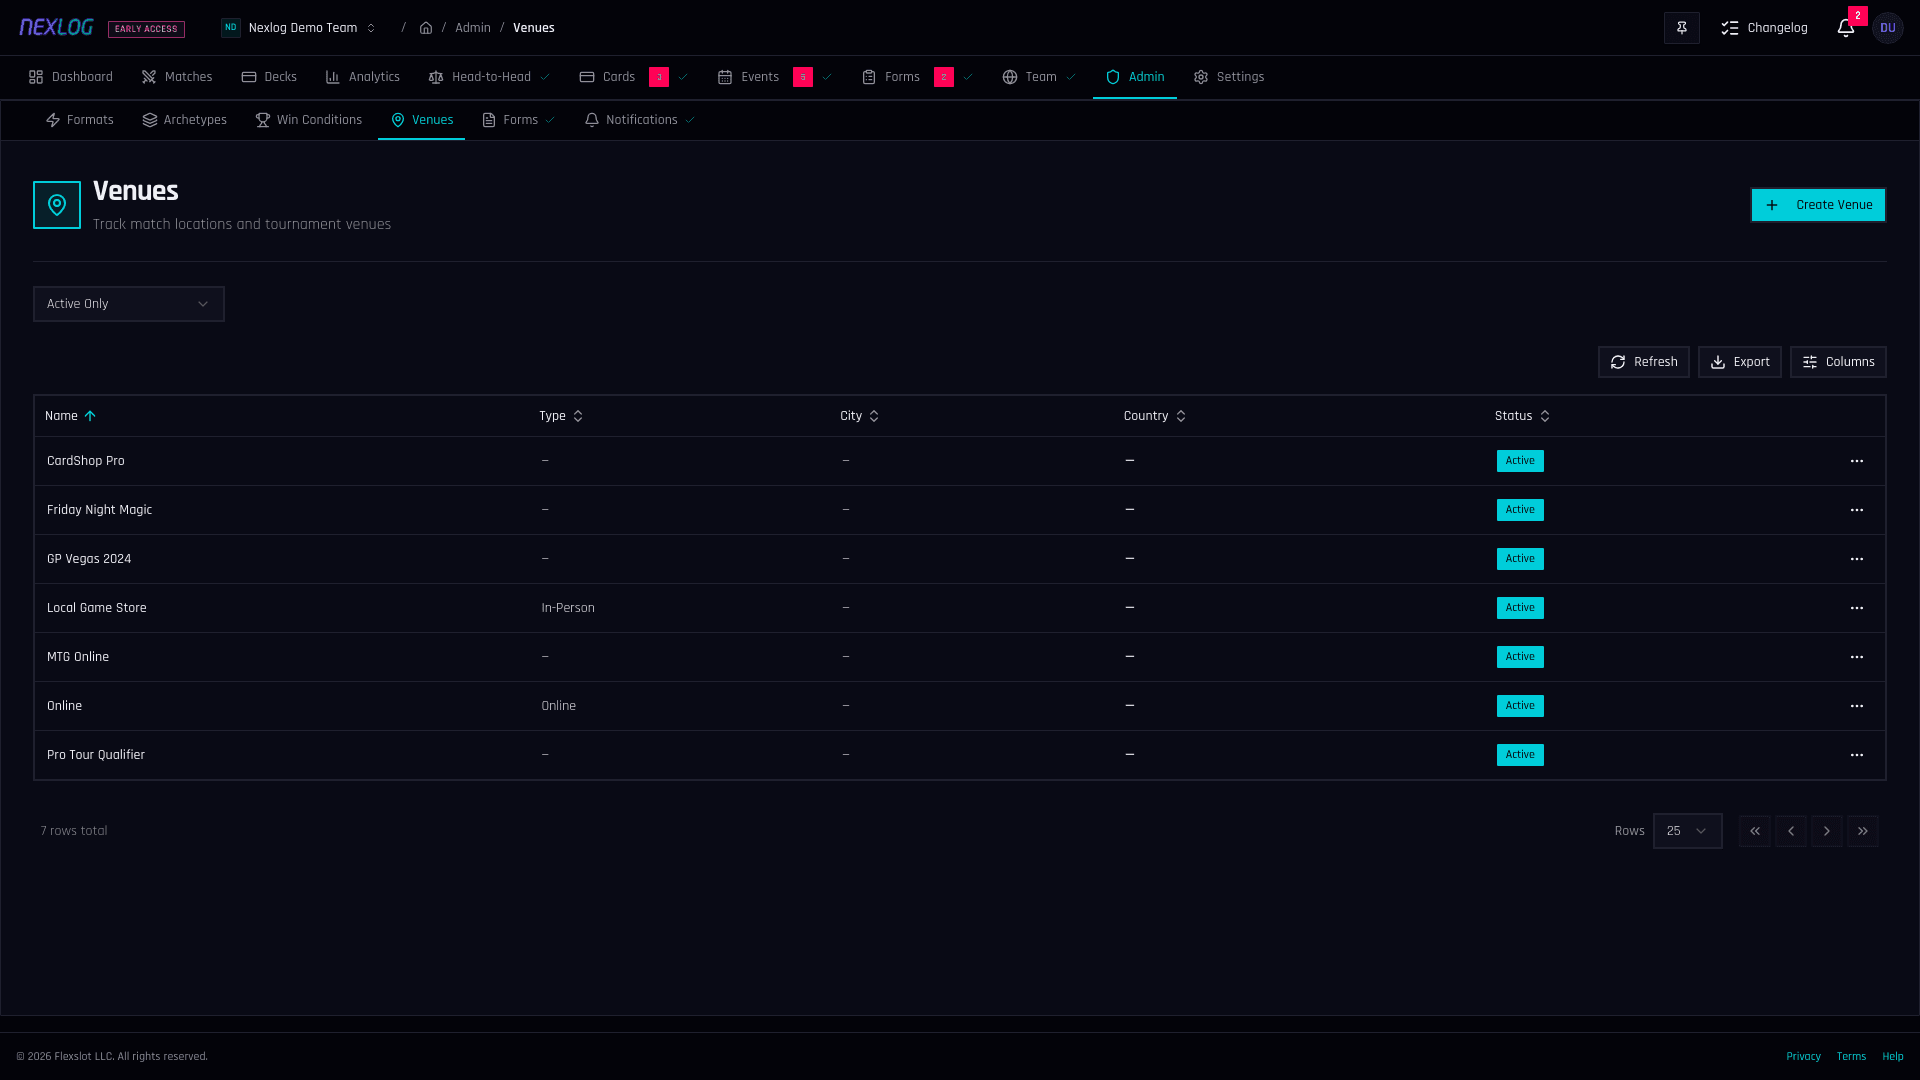Expand the Forms chevron in top navigation
The image size is (1920, 1080).
click(968, 77)
